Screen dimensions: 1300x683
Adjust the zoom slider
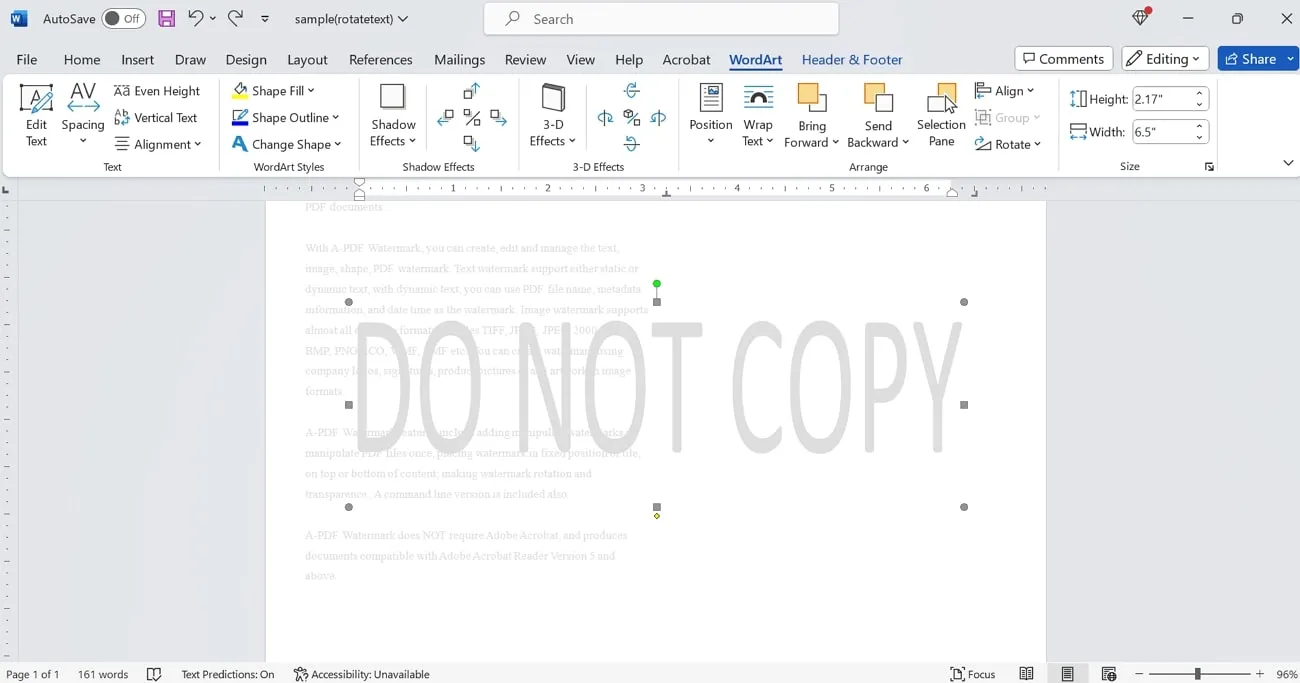pos(1199,673)
